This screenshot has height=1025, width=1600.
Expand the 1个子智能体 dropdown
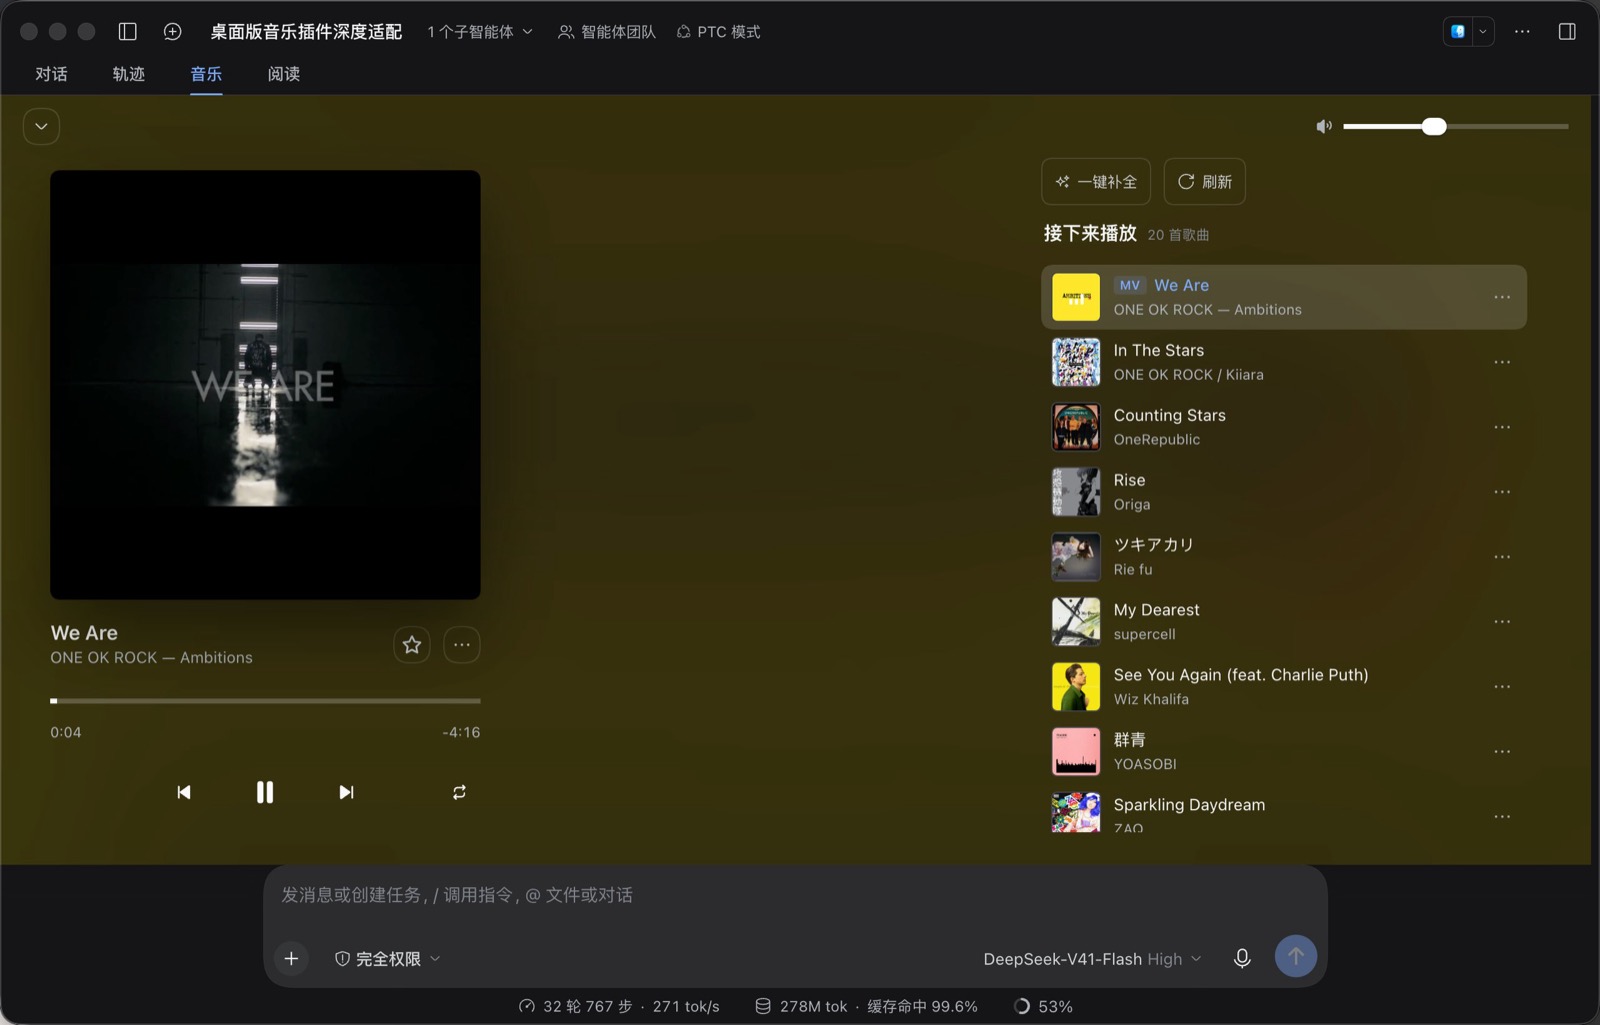(480, 32)
